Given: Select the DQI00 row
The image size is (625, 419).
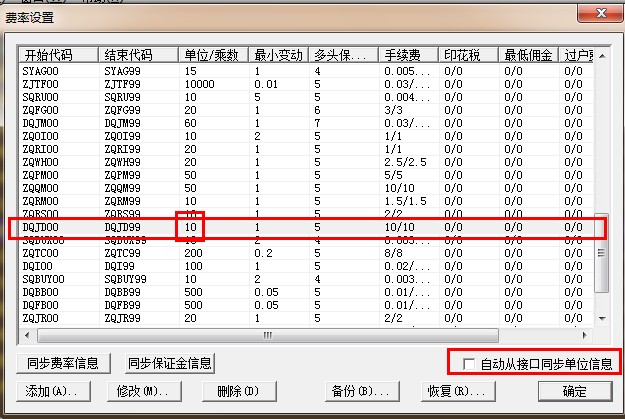Looking at the screenshot, I should (x=307, y=266).
